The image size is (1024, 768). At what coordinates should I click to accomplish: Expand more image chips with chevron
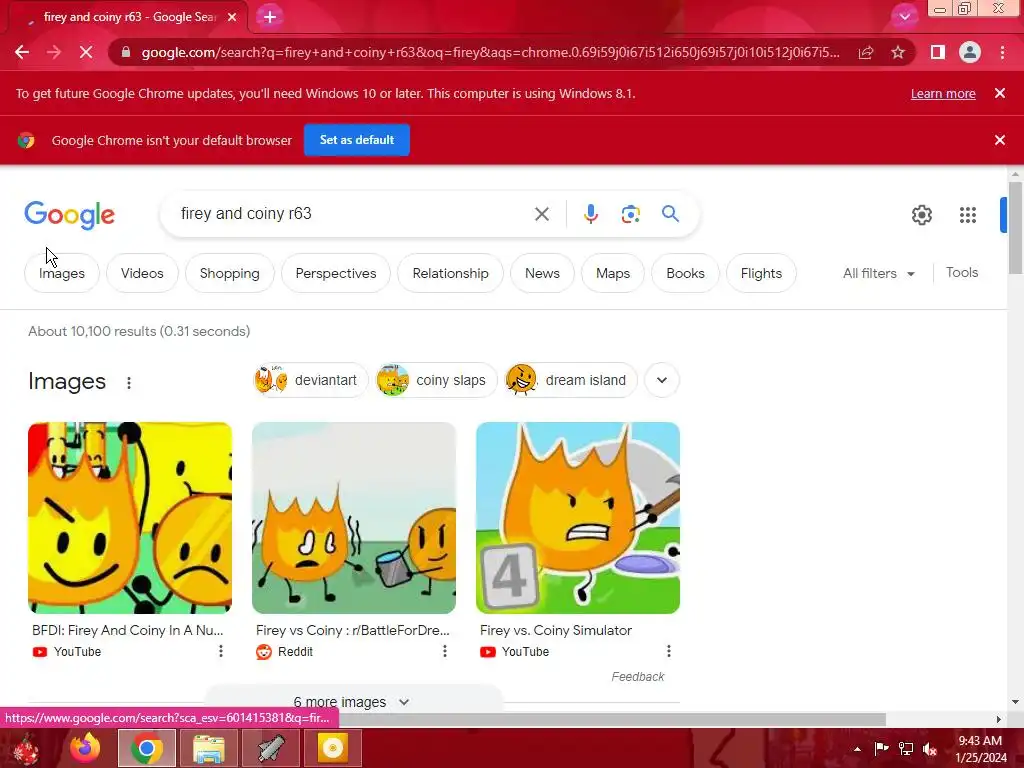[662, 380]
